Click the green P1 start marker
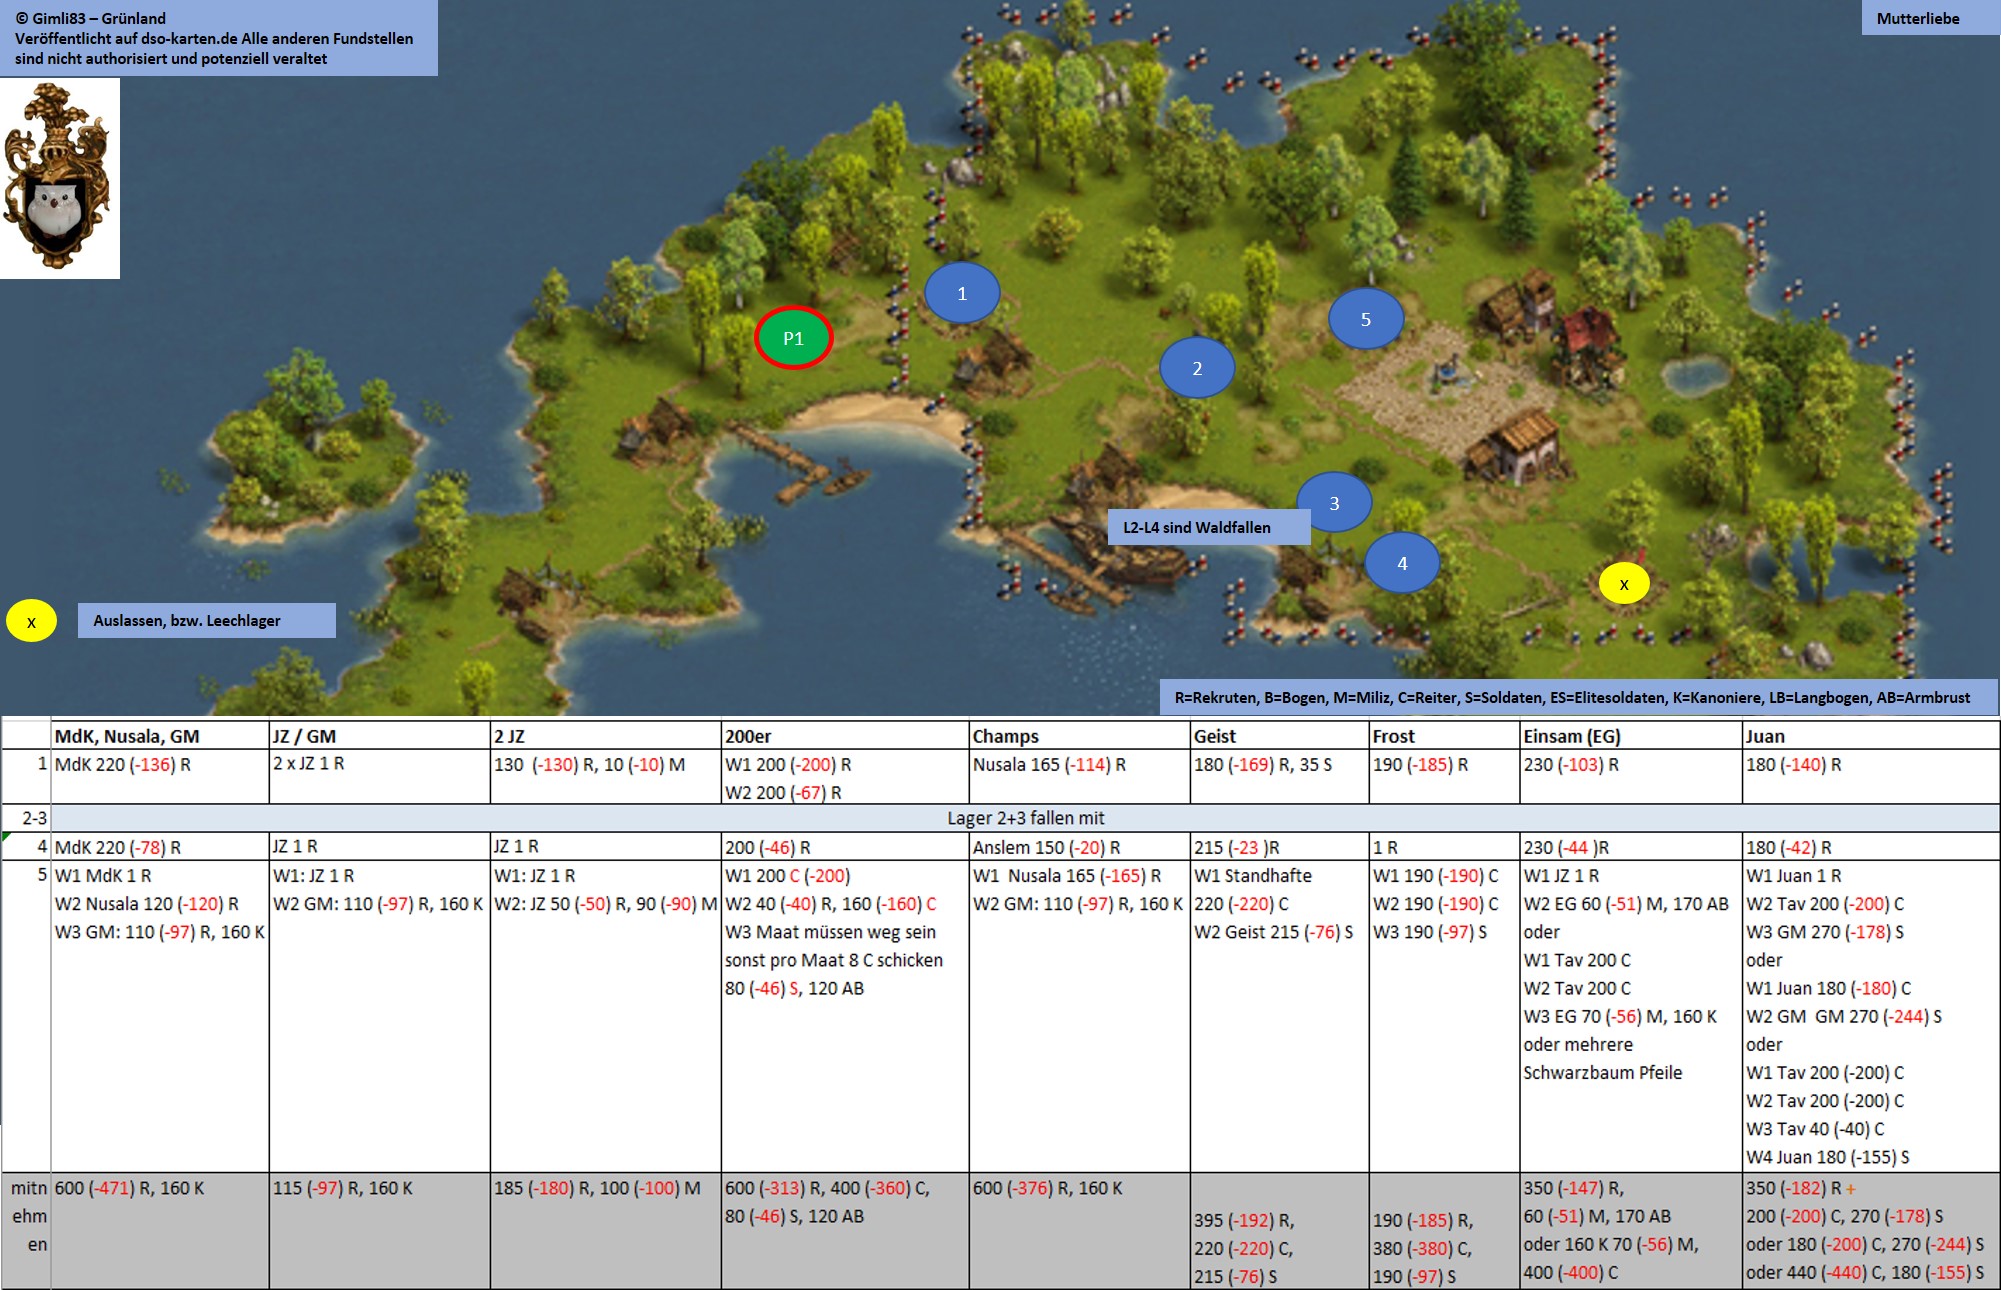2001x1290 pixels. (793, 338)
